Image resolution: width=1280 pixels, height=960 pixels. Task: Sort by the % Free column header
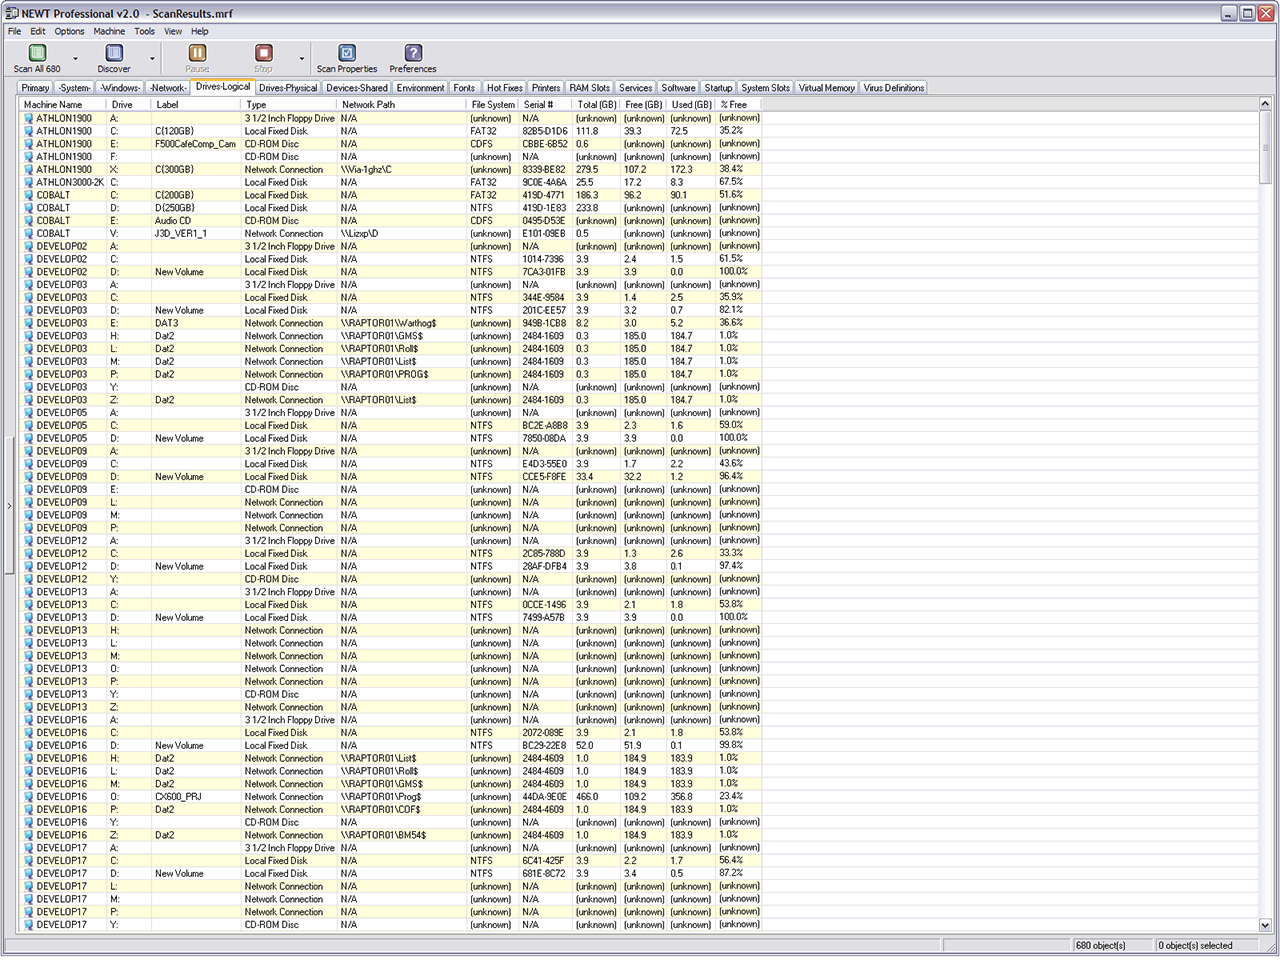tap(735, 104)
